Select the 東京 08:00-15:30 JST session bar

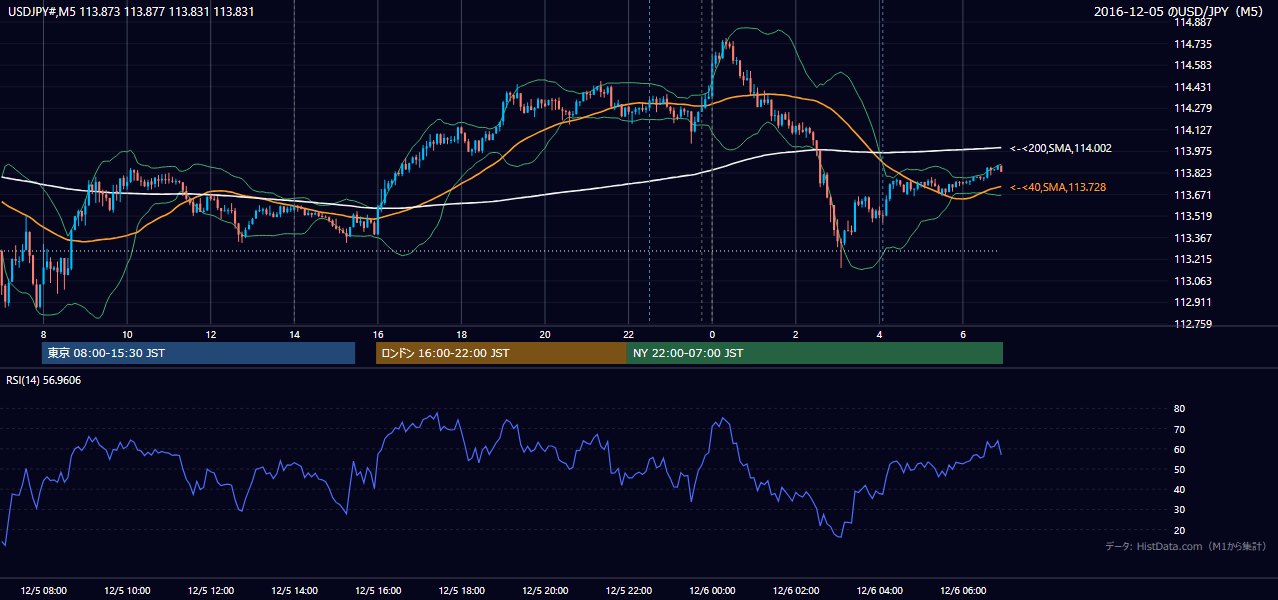point(198,353)
